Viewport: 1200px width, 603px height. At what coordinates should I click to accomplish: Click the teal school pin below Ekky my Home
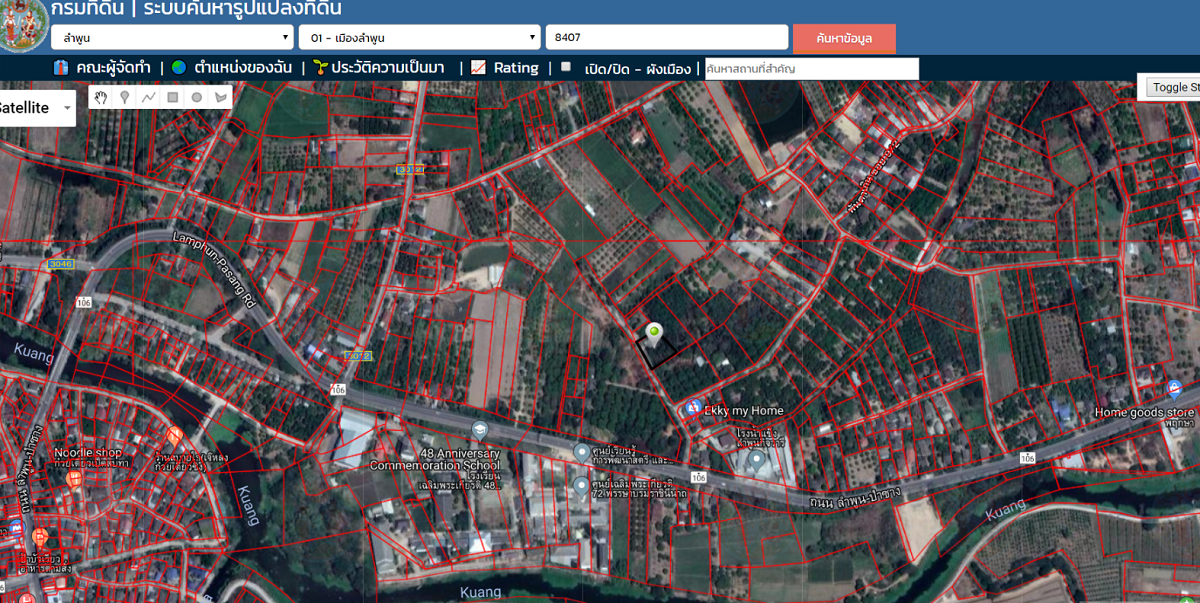click(x=757, y=461)
